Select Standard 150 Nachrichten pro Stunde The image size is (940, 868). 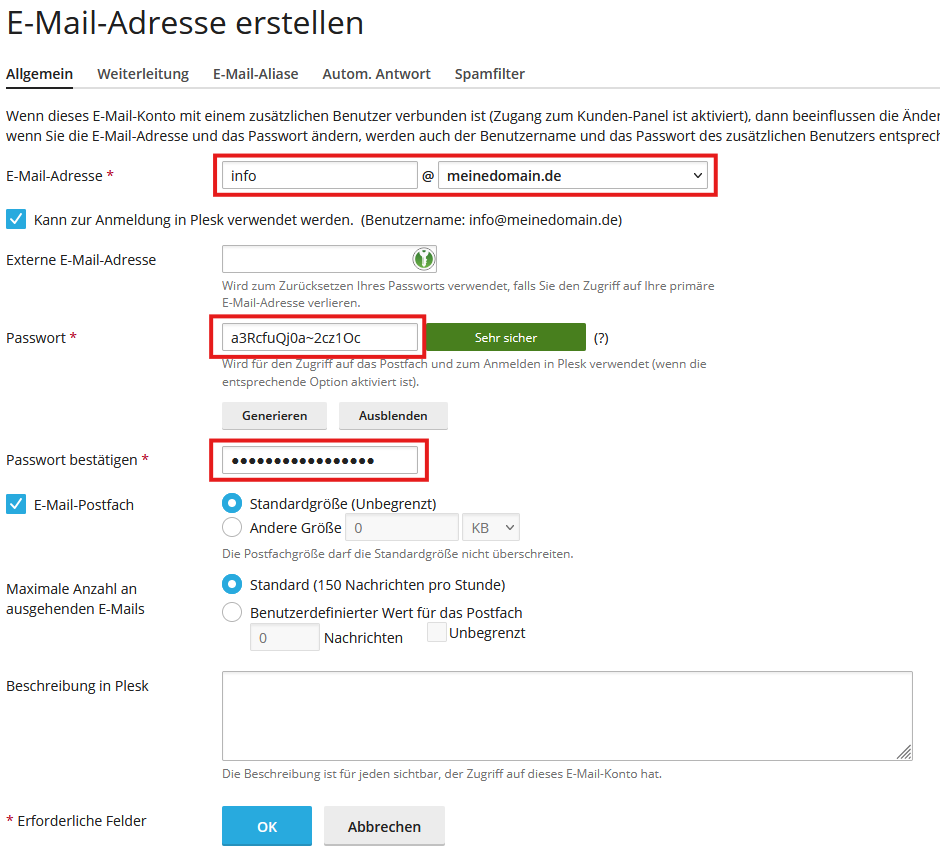(x=232, y=584)
